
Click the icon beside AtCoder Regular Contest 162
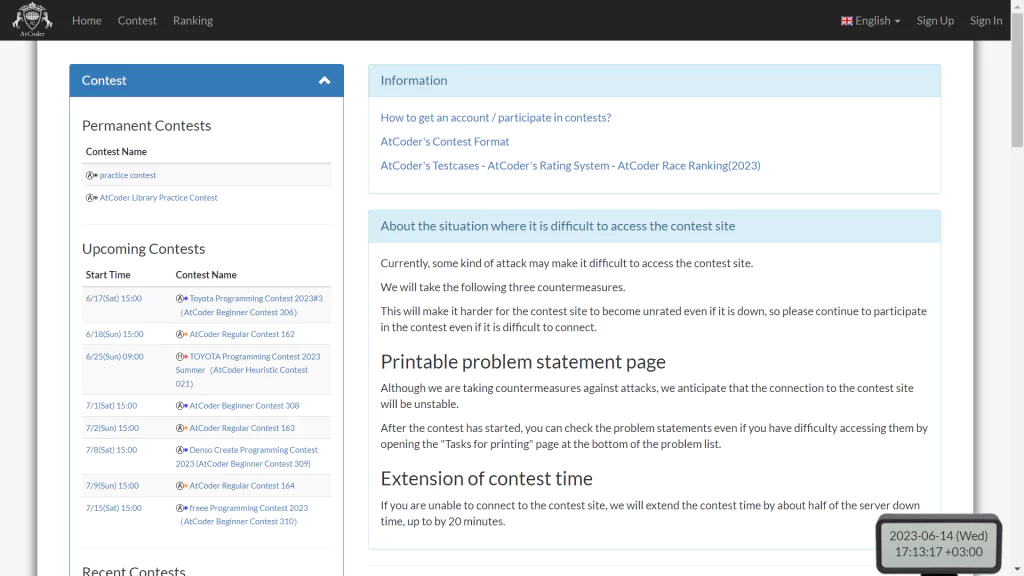click(182, 334)
